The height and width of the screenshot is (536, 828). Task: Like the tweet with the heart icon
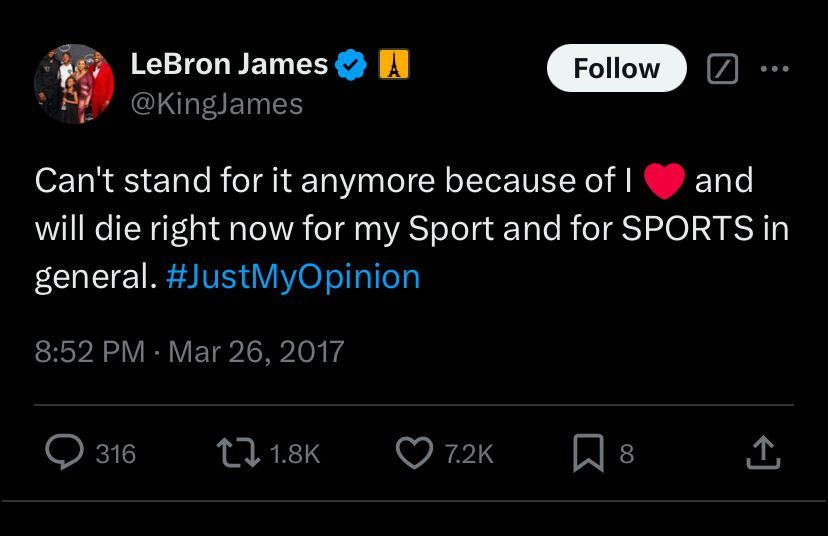click(414, 453)
